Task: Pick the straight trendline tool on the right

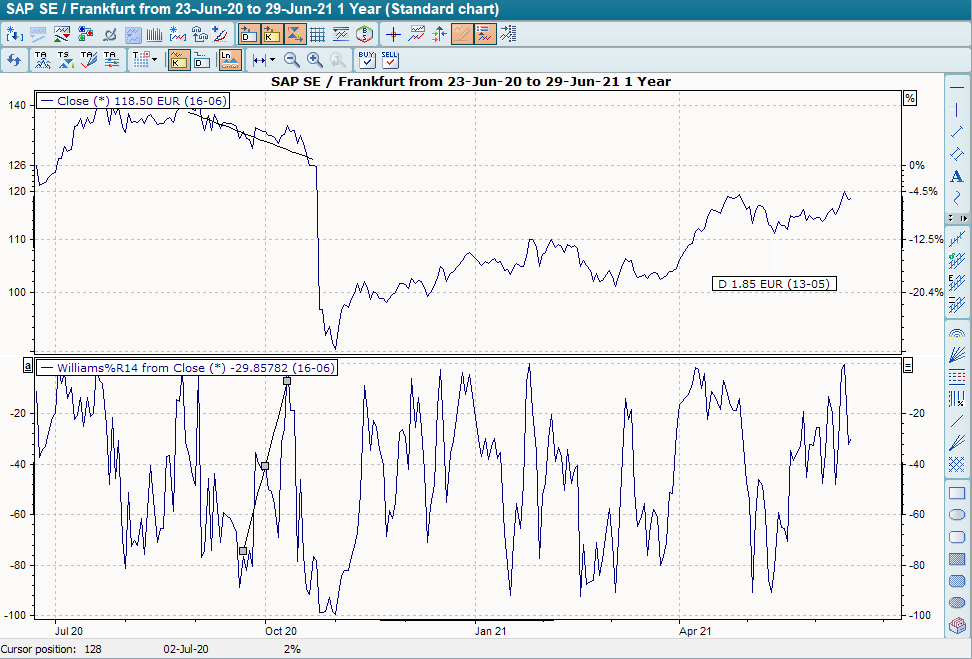Action: point(956,132)
